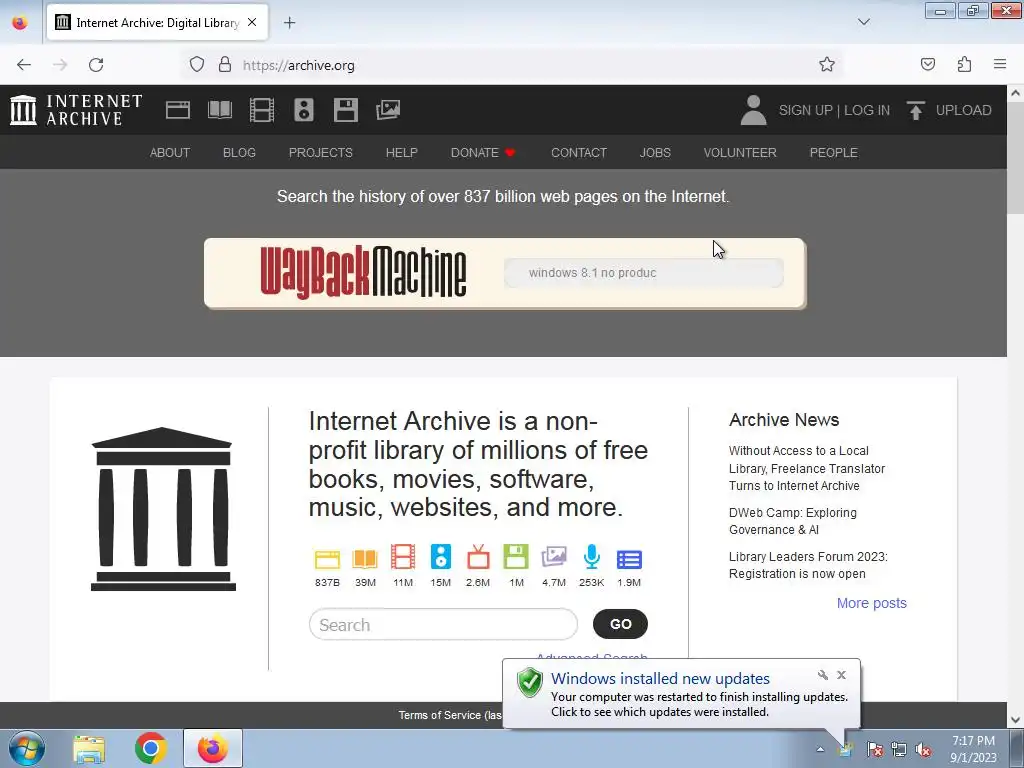Open the CONTACT menu item
The image size is (1024, 768).
pyautogui.click(x=579, y=152)
